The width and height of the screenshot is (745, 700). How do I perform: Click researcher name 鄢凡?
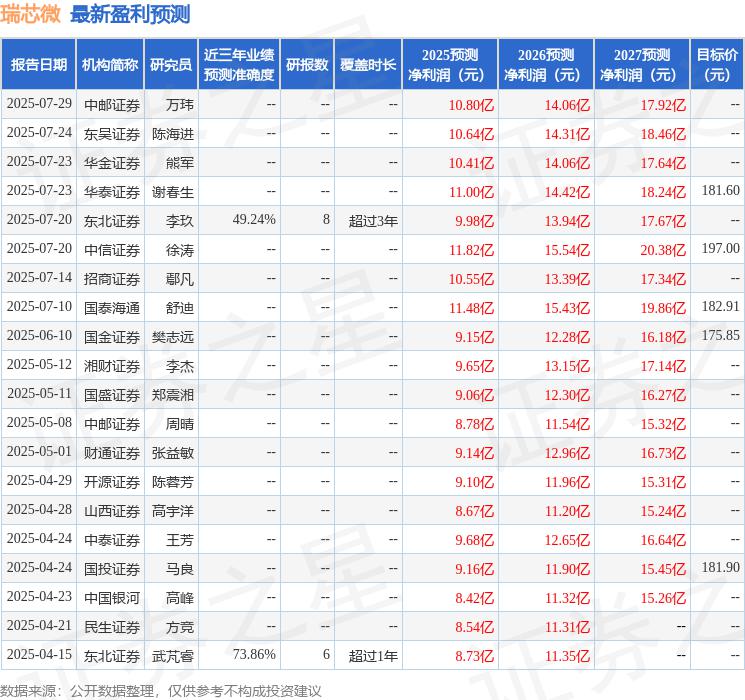click(180, 279)
